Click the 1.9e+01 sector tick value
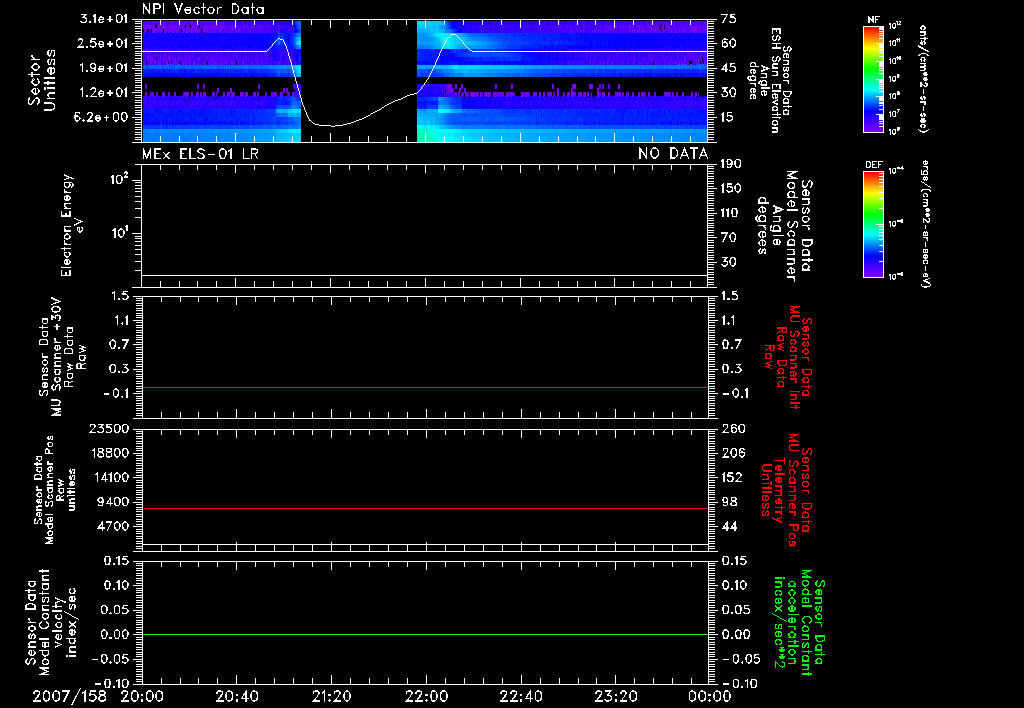1024x708 pixels. point(103,68)
